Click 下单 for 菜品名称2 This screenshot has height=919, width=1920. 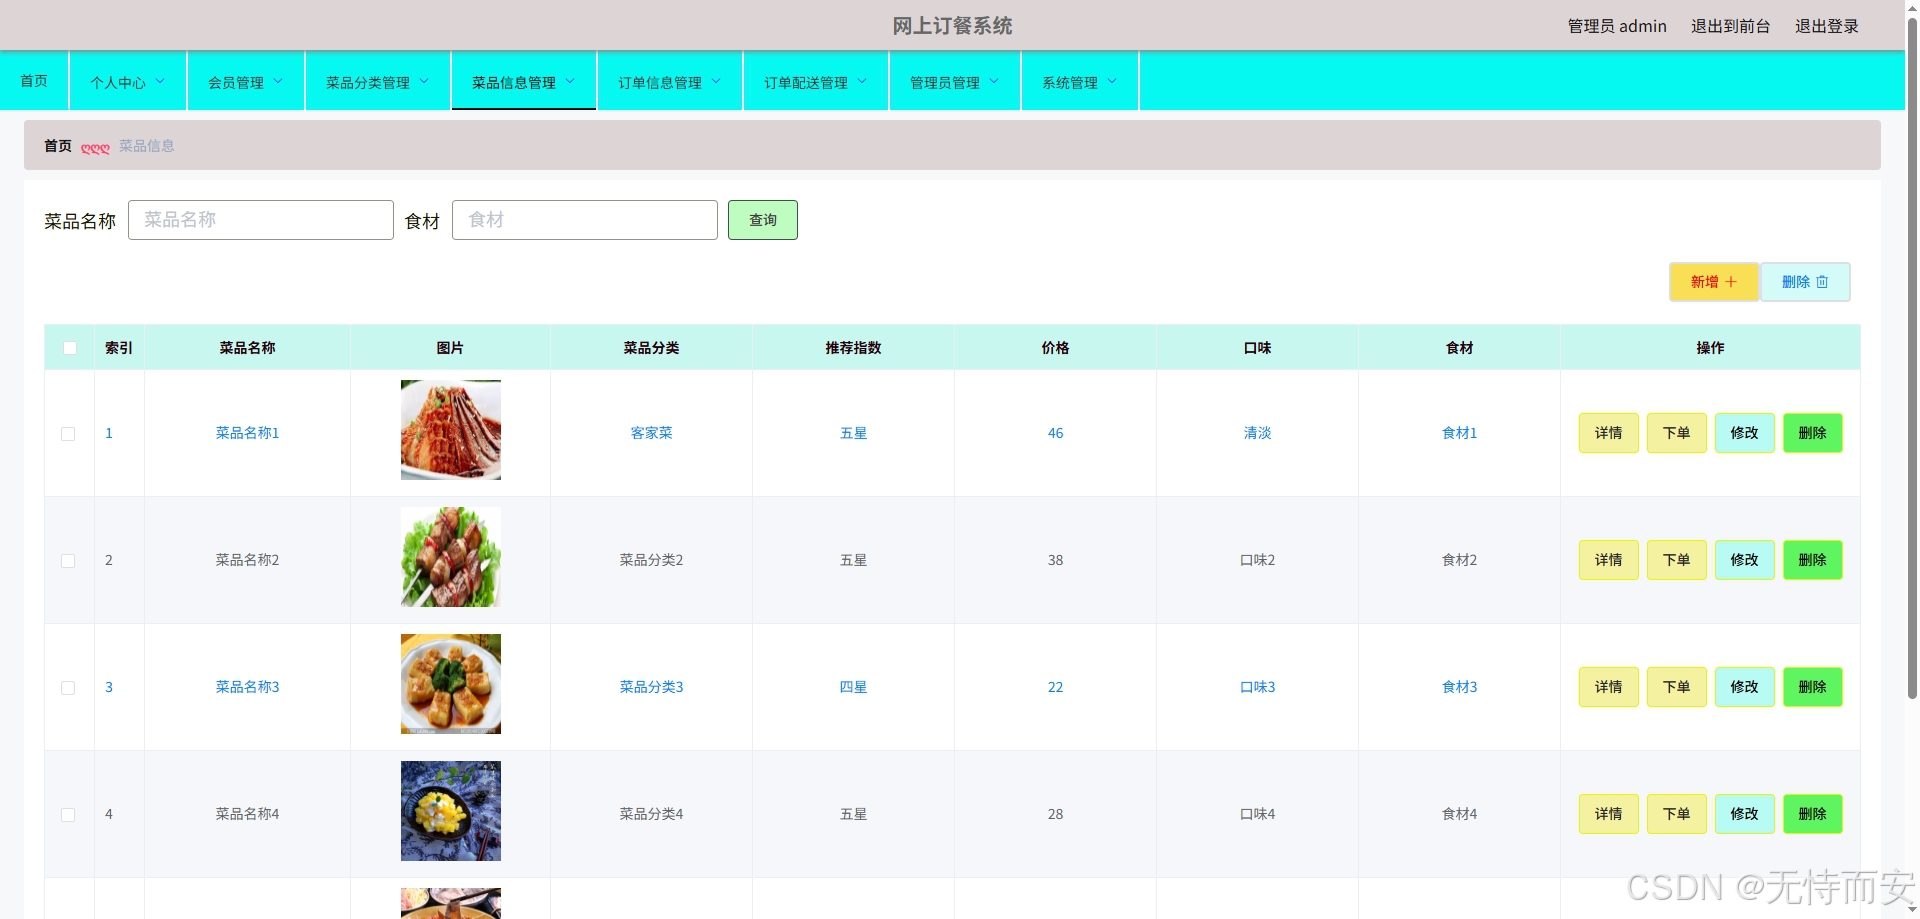(1677, 560)
